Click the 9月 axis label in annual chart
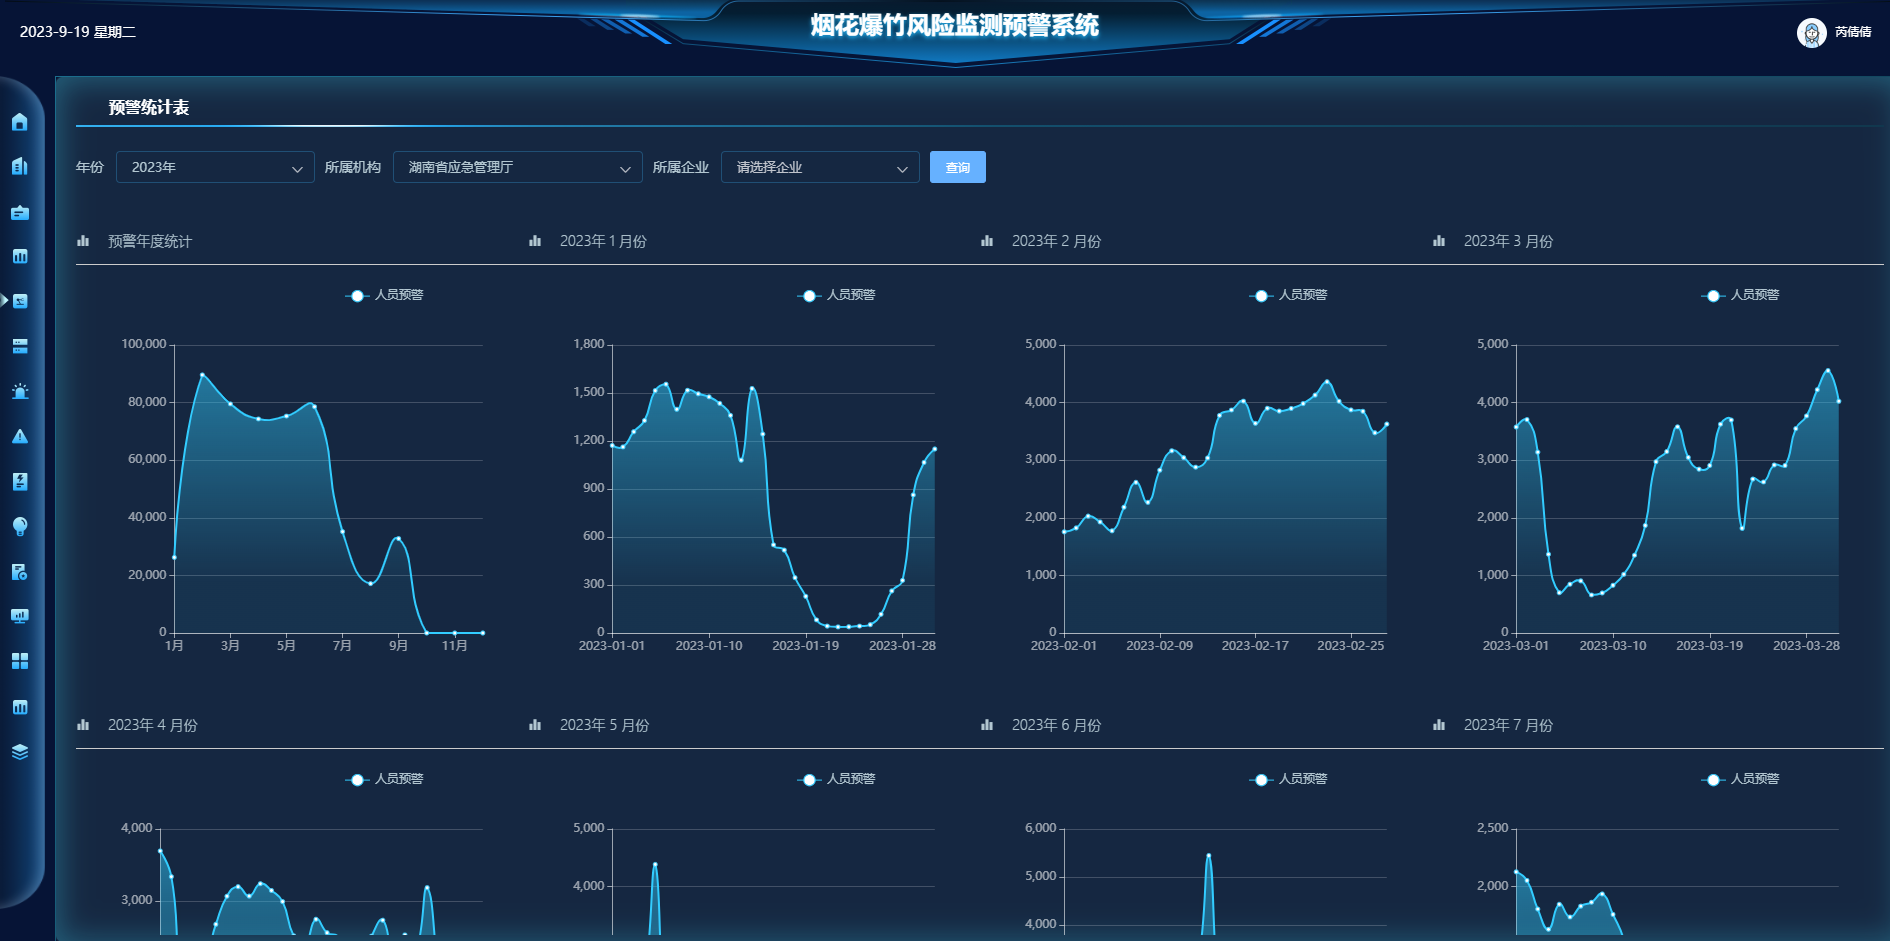The width and height of the screenshot is (1890, 941). pos(399,646)
